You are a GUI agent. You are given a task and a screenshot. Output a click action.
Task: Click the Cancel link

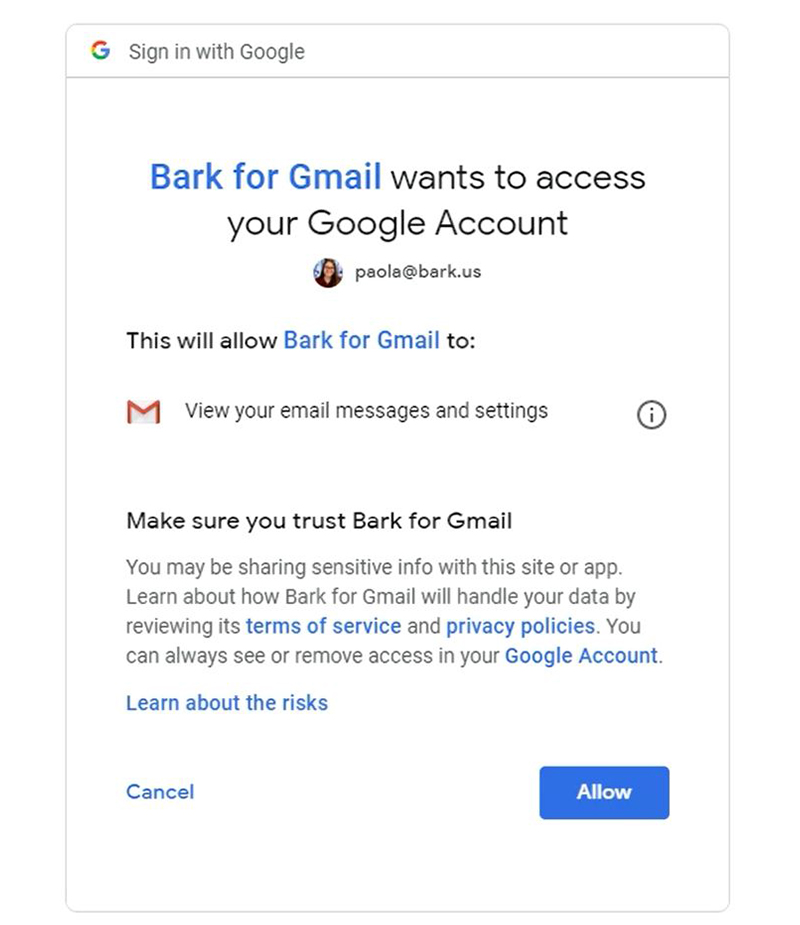tap(160, 792)
